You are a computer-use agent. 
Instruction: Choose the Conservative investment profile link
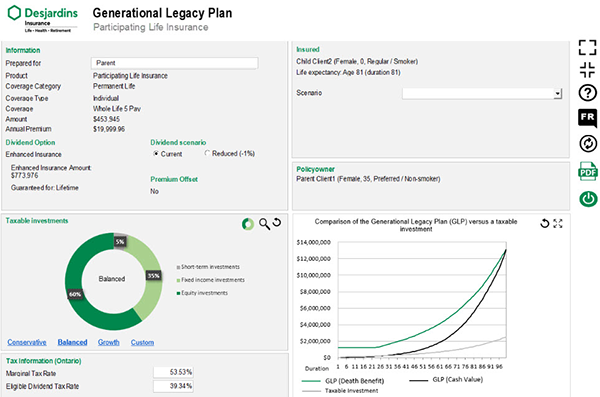point(27,342)
